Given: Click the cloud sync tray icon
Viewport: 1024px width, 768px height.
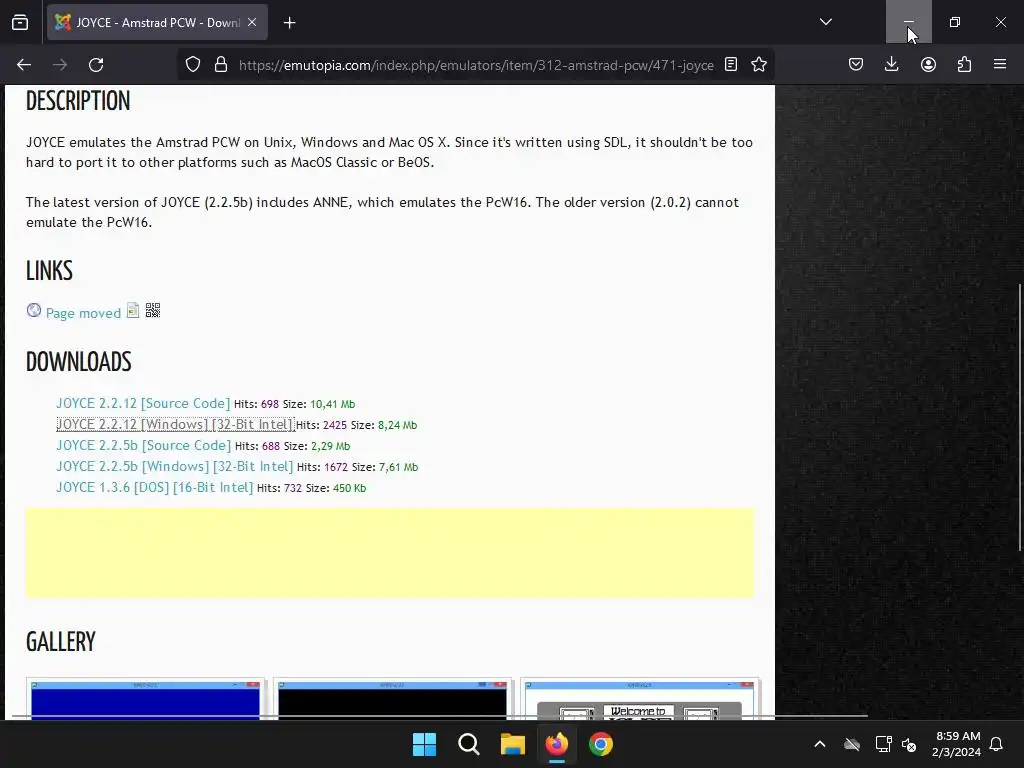Looking at the screenshot, I should (852, 744).
